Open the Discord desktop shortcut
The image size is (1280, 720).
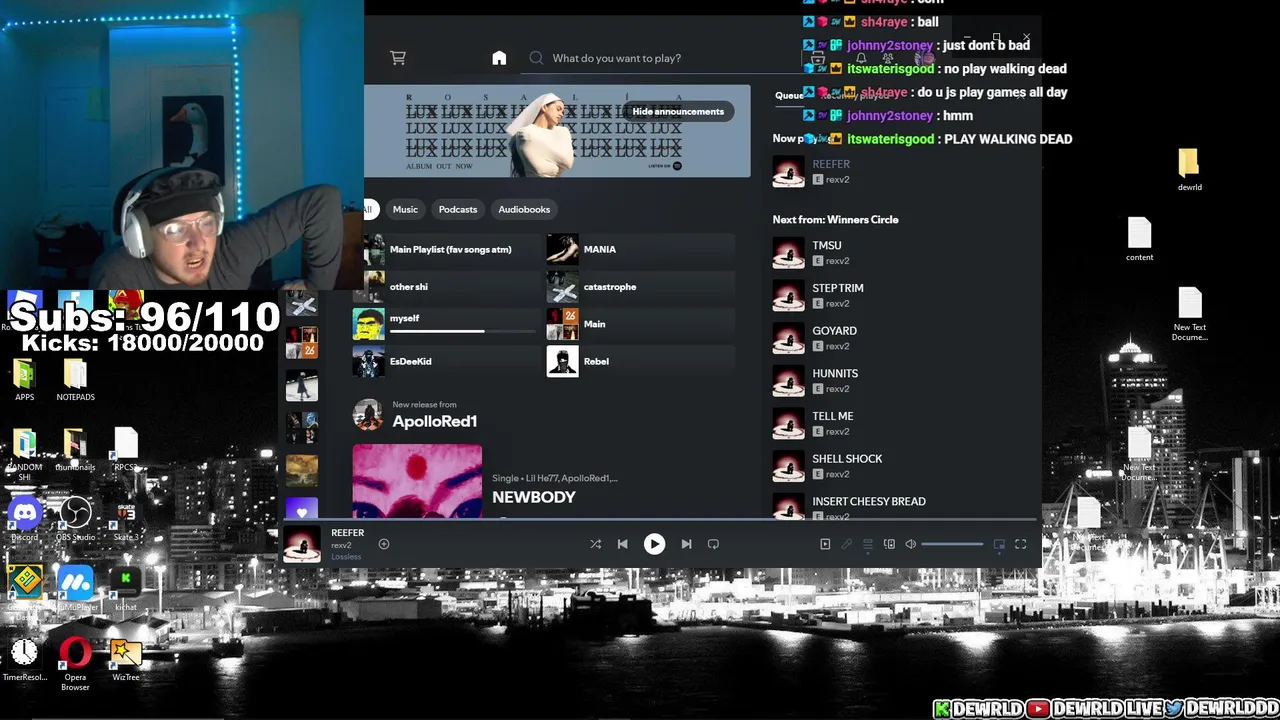pos(25,520)
